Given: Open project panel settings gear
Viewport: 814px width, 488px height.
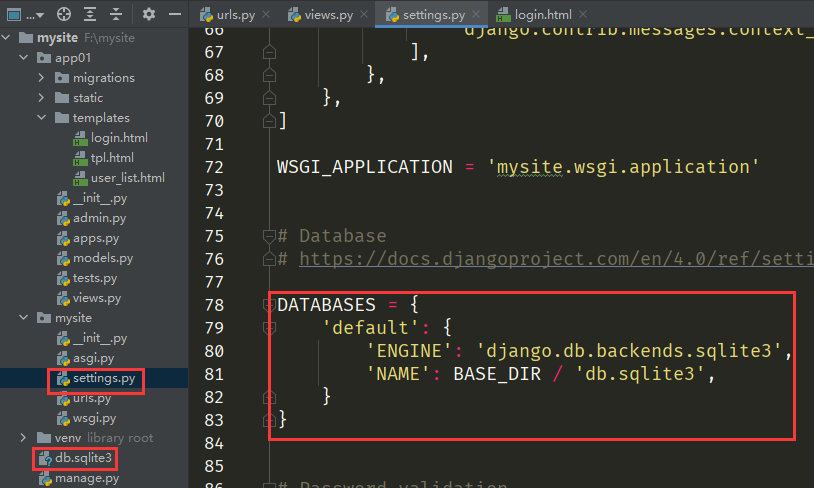Looking at the screenshot, I should click(149, 14).
